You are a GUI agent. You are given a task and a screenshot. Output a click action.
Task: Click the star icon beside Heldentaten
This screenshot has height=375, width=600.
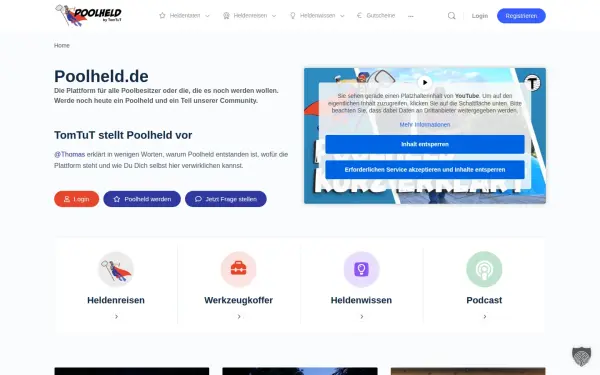[x=162, y=16]
